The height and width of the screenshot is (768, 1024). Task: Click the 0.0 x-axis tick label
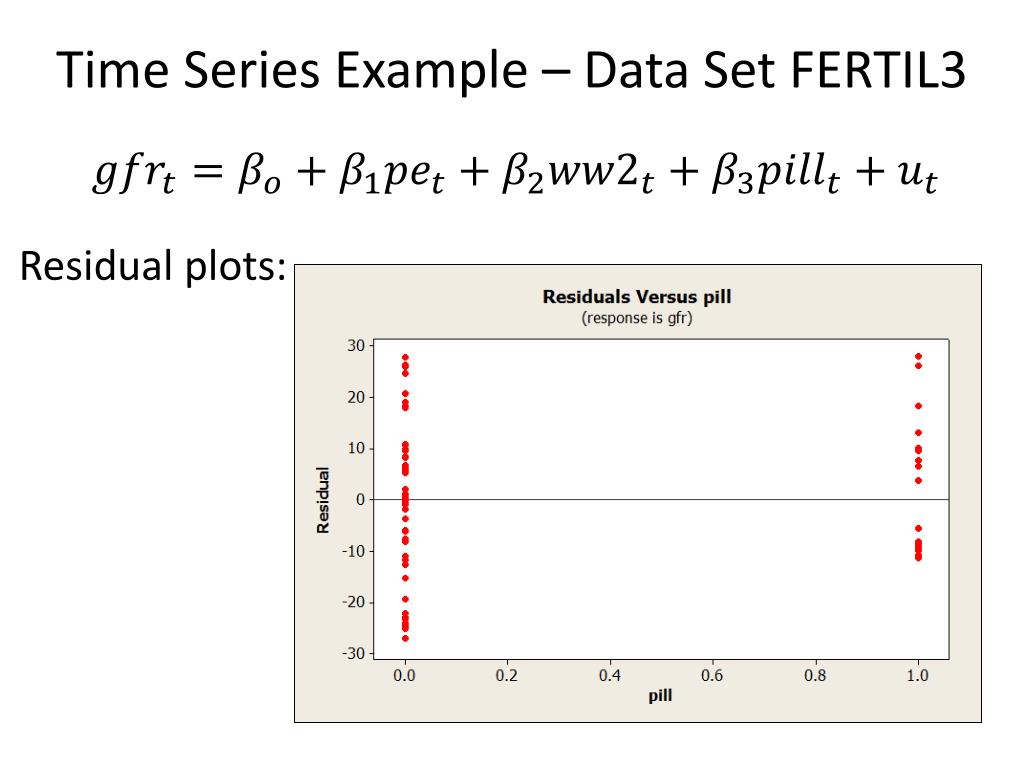coord(404,675)
